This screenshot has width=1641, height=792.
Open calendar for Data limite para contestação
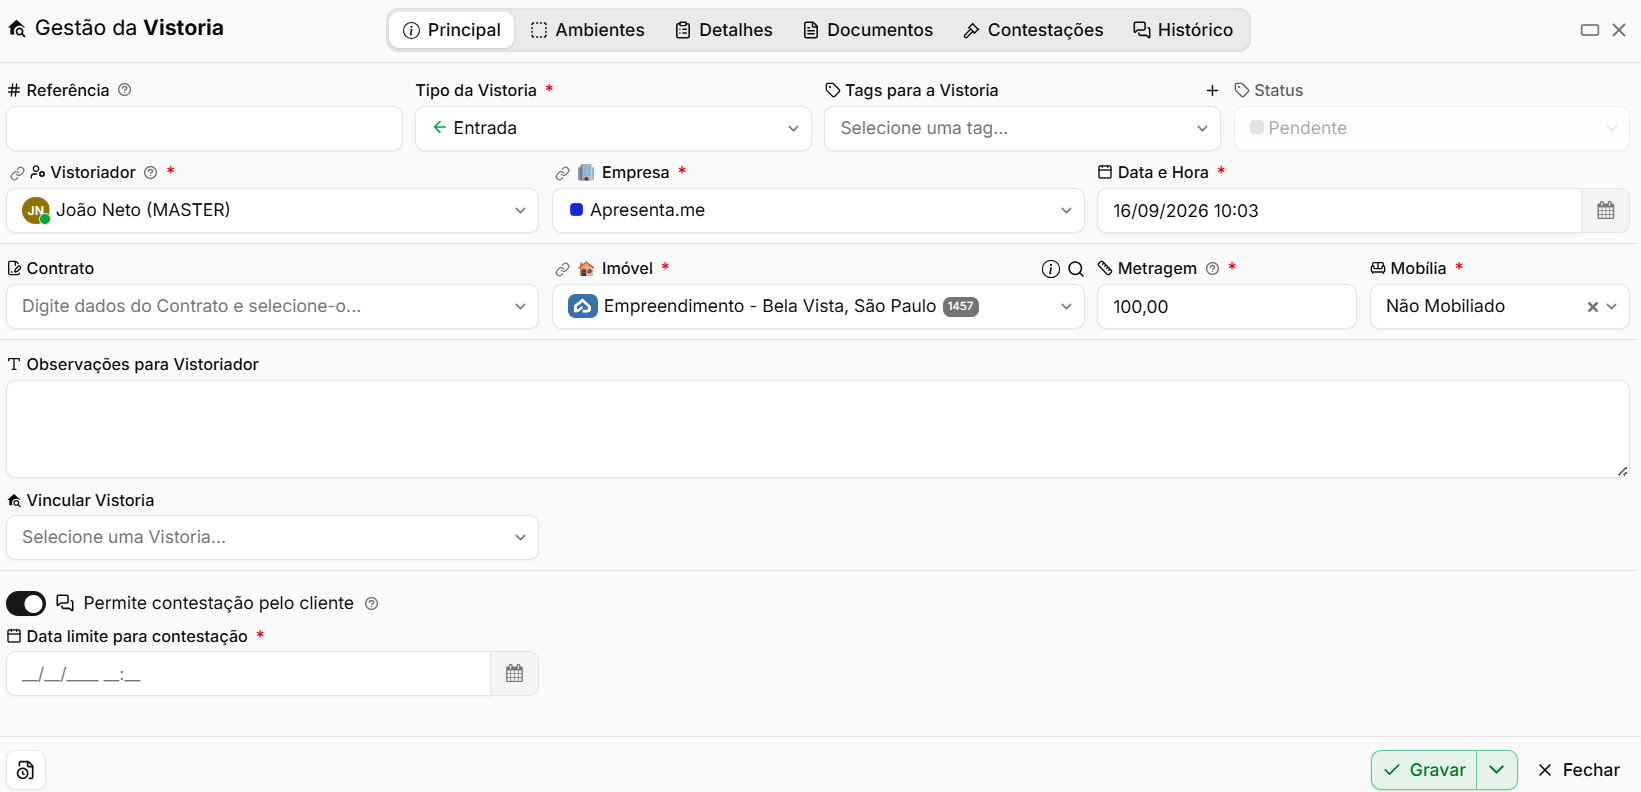514,674
